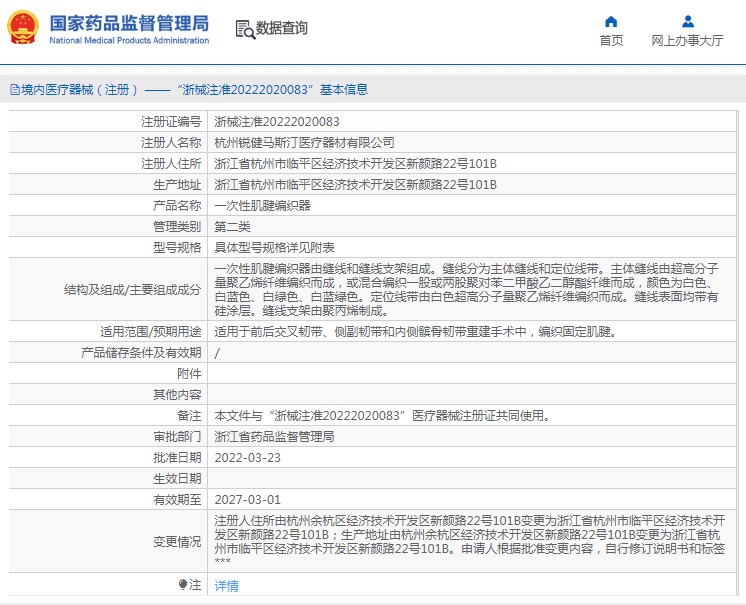The height and width of the screenshot is (605, 746).
Task: Click the 变更情况 row label
Action: point(177,541)
